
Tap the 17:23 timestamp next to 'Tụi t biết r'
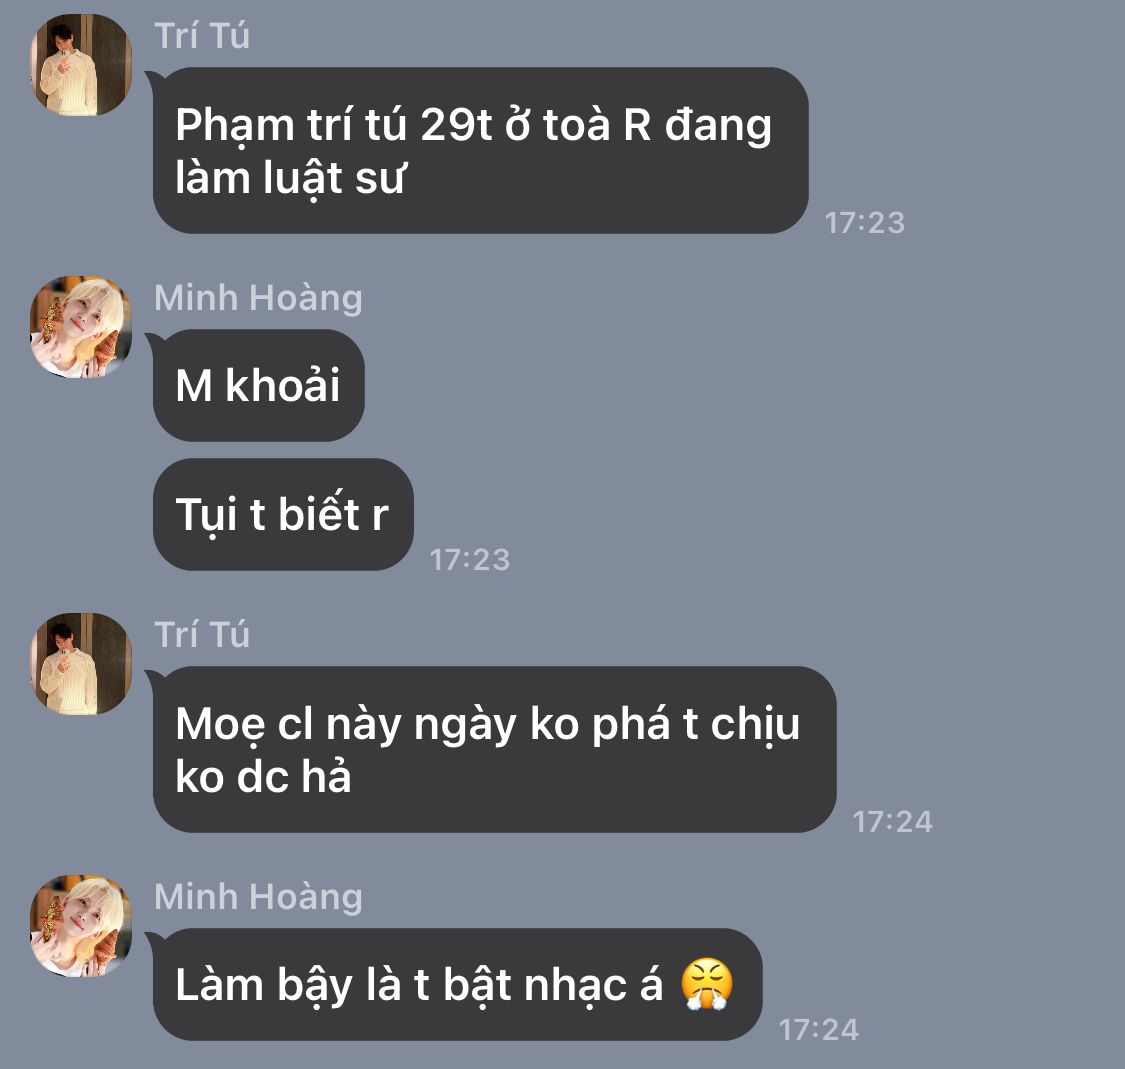pos(469,560)
